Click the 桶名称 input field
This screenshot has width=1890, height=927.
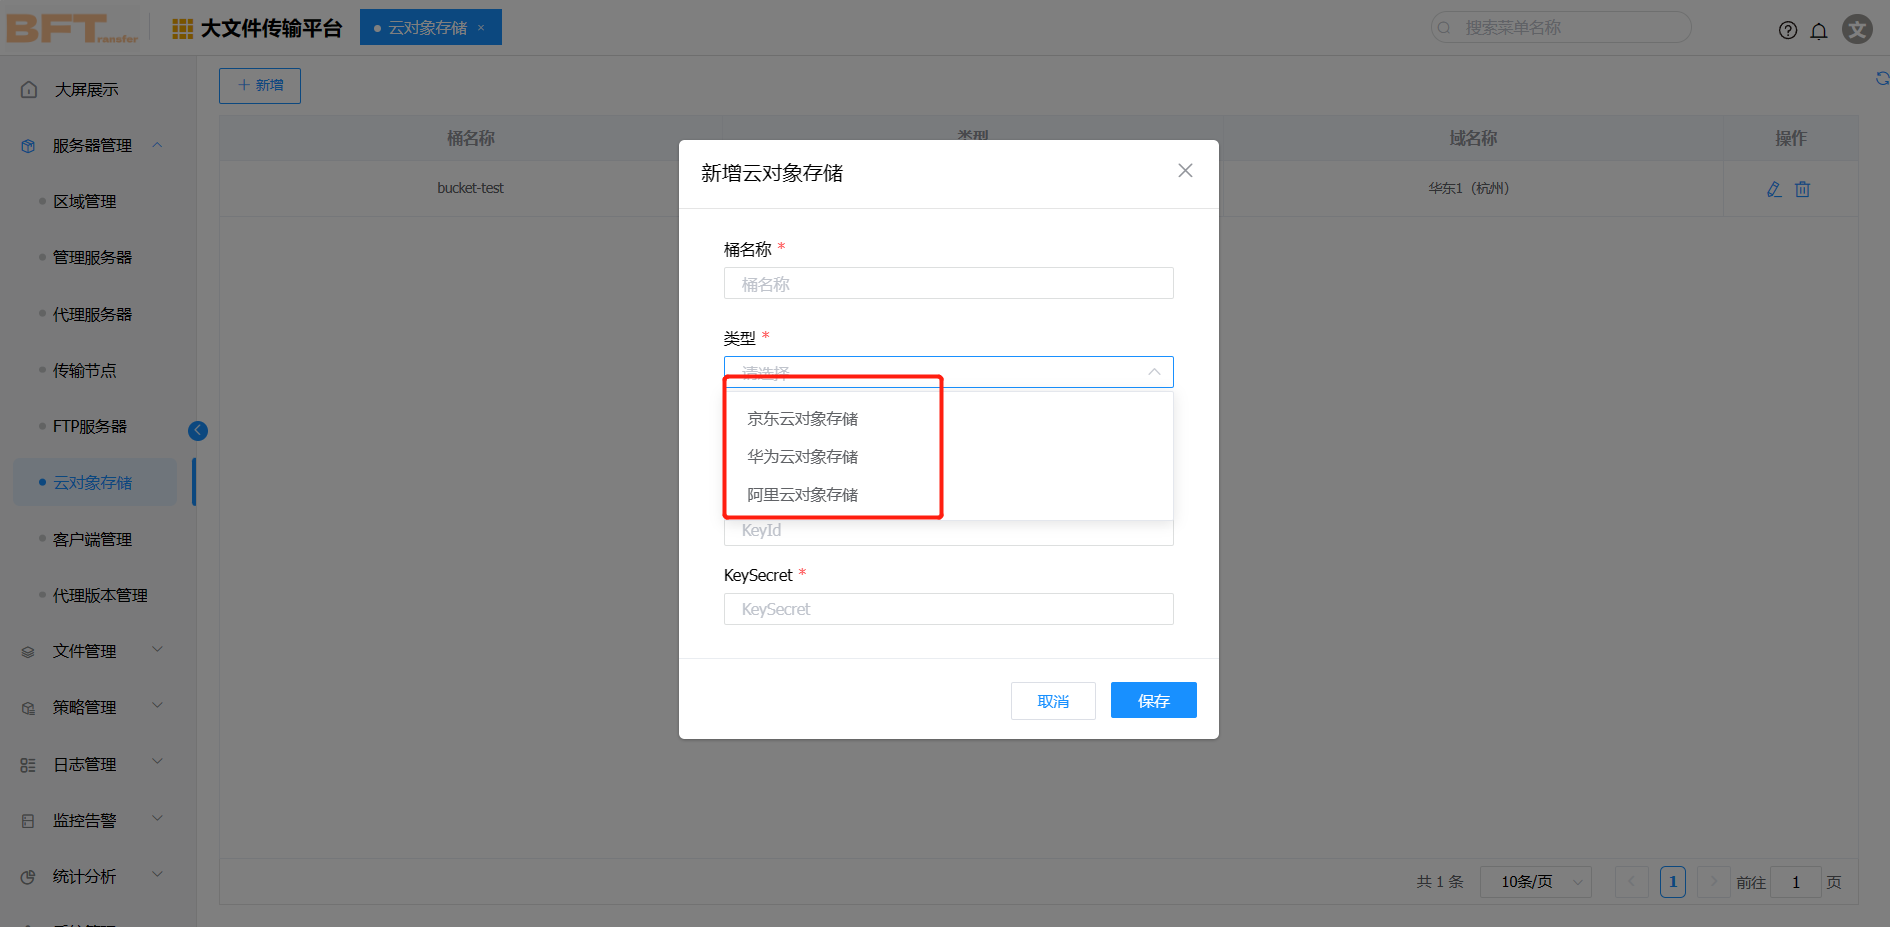(x=948, y=284)
